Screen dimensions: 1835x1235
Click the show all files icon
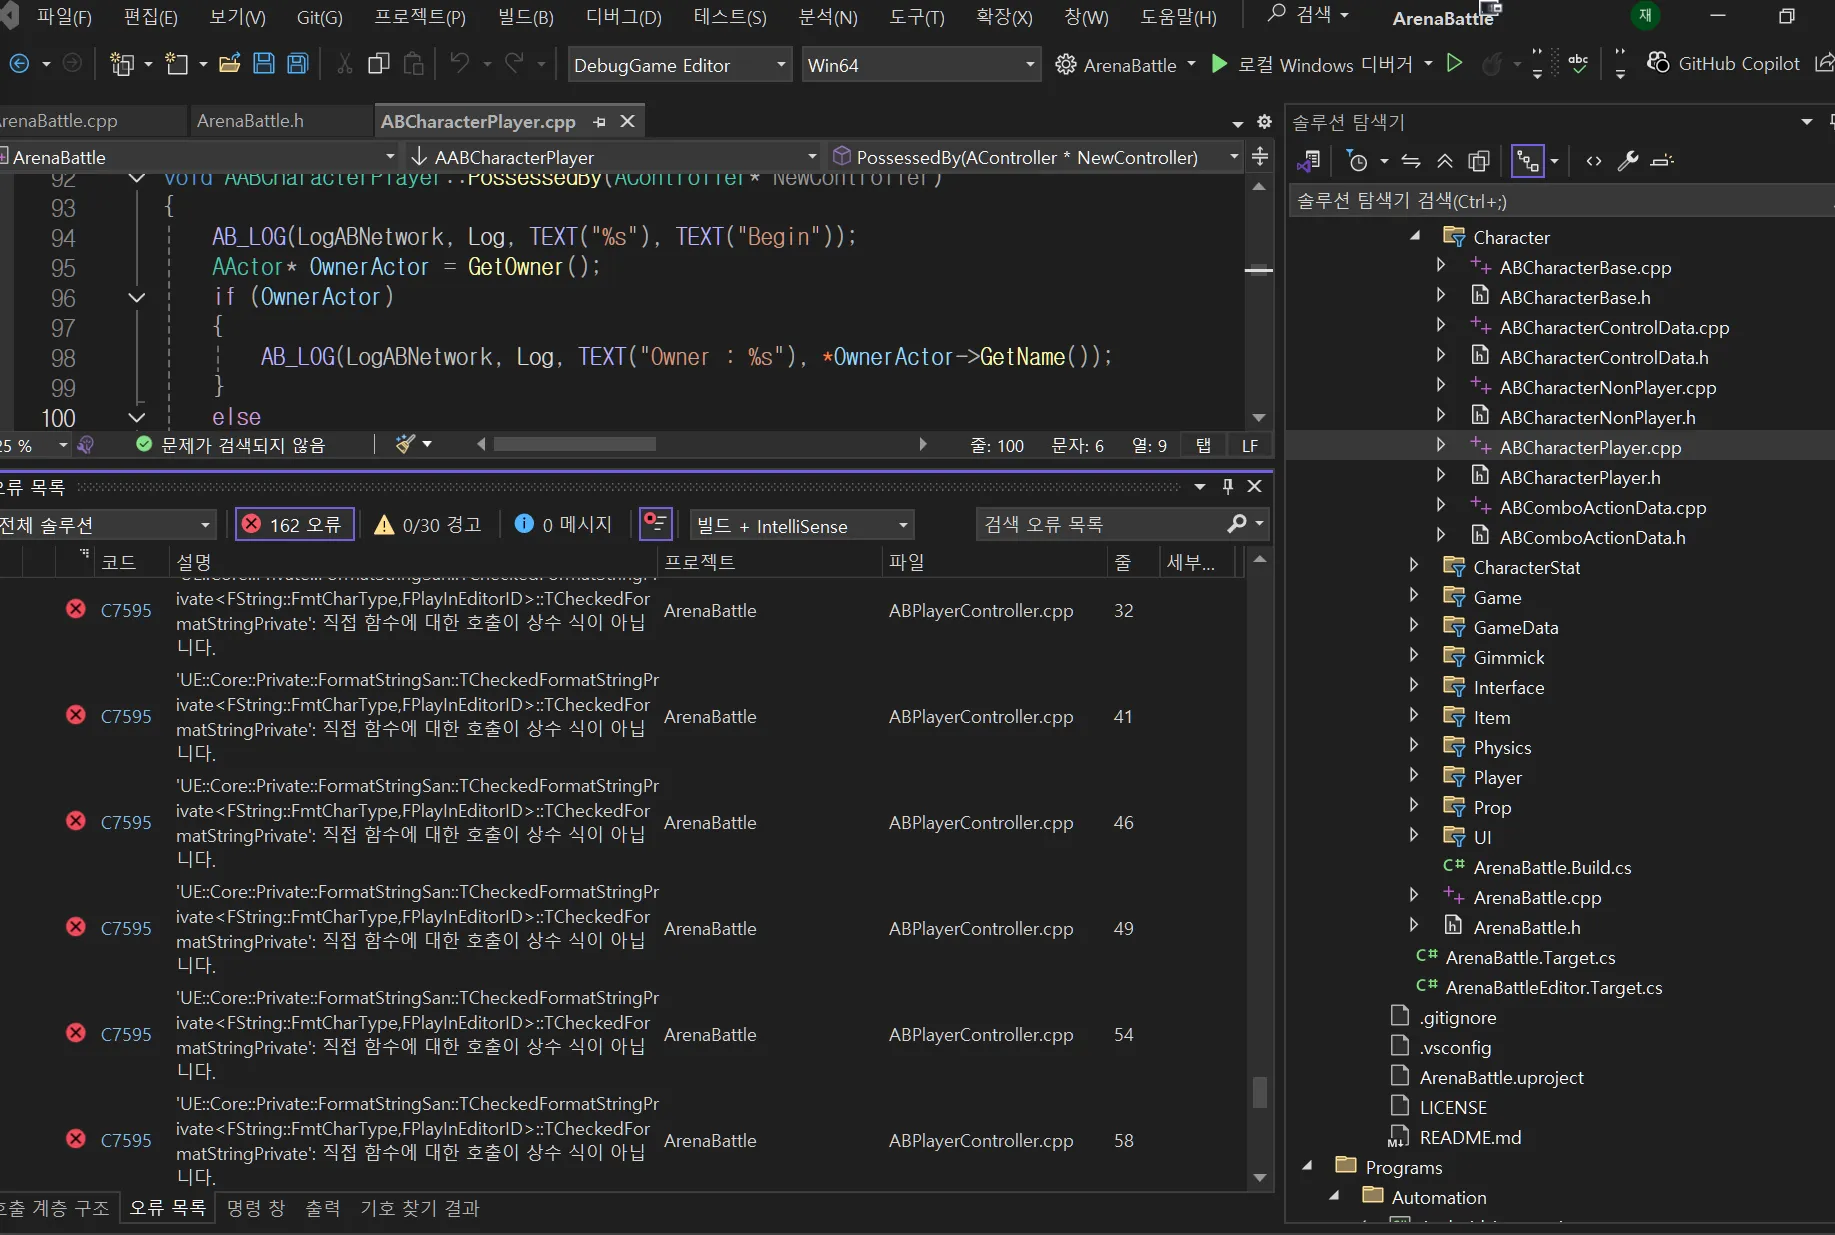(1479, 161)
